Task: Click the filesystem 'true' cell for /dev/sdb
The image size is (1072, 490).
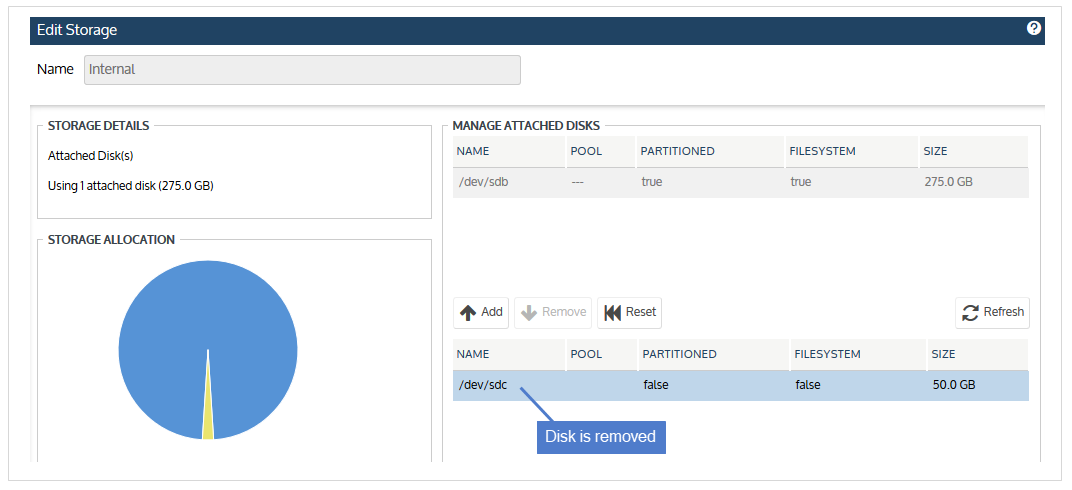Action: [x=801, y=183]
